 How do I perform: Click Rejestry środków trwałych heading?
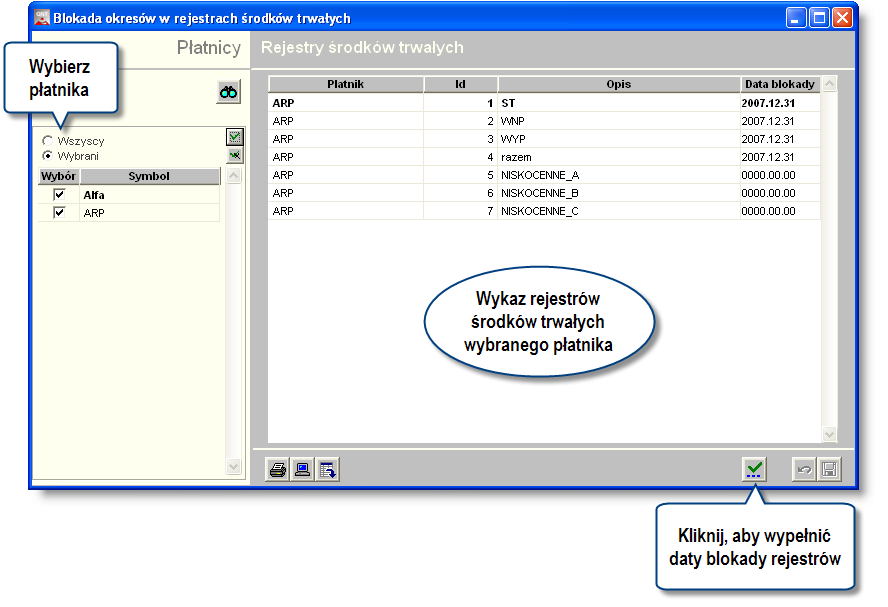coord(362,48)
